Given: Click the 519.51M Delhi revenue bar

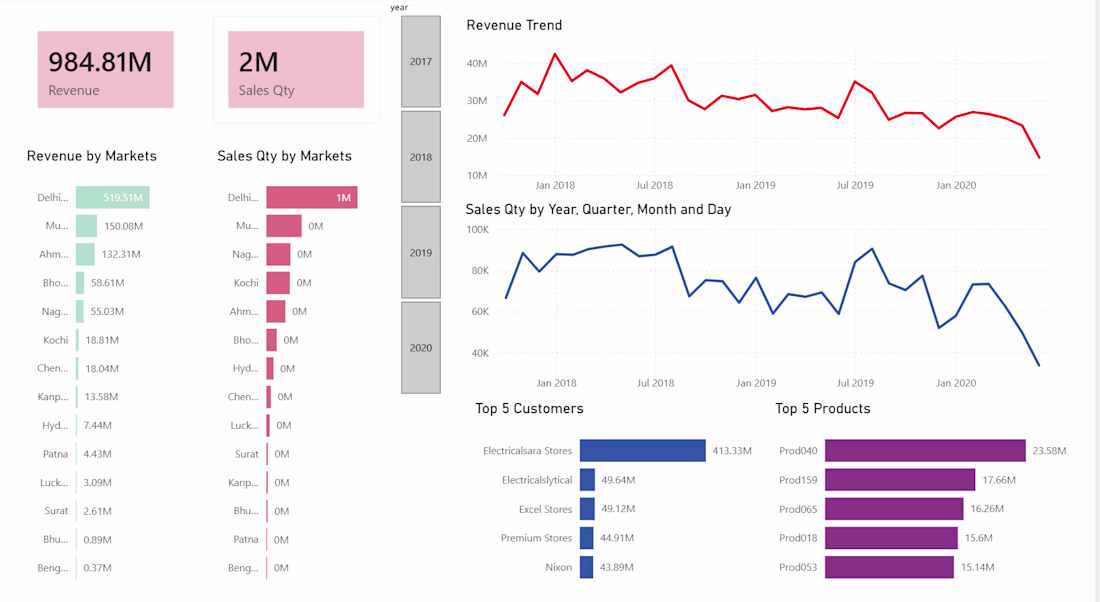Looking at the screenshot, I should (112, 198).
